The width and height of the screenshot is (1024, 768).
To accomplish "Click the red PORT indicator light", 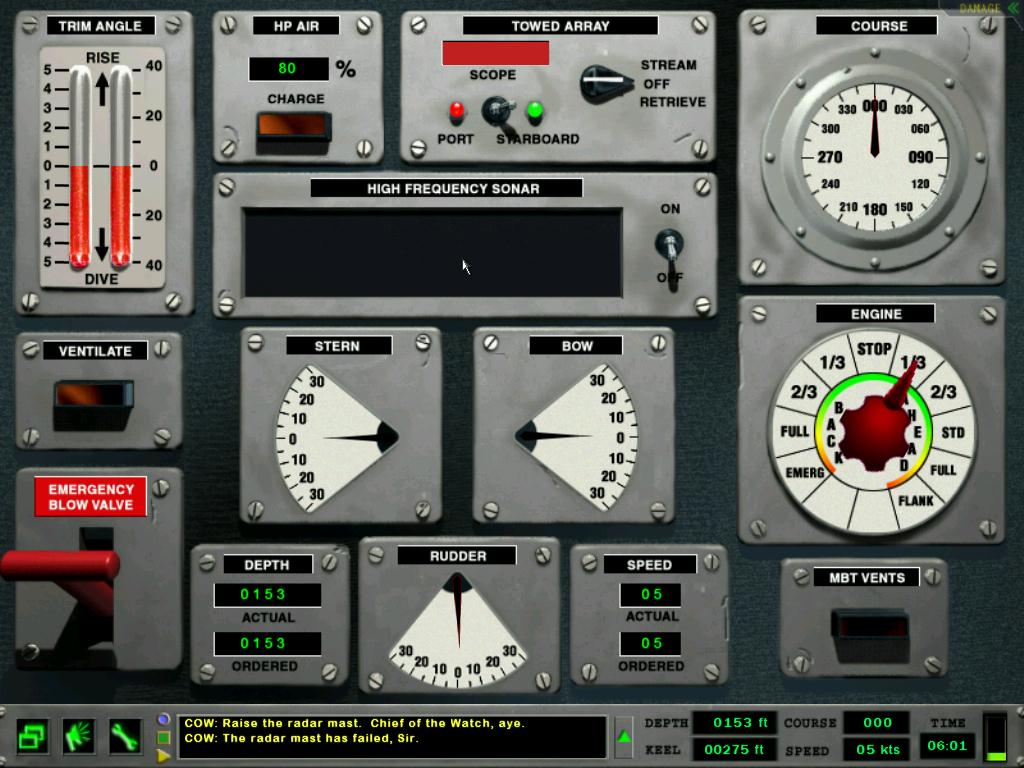I will [x=456, y=111].
